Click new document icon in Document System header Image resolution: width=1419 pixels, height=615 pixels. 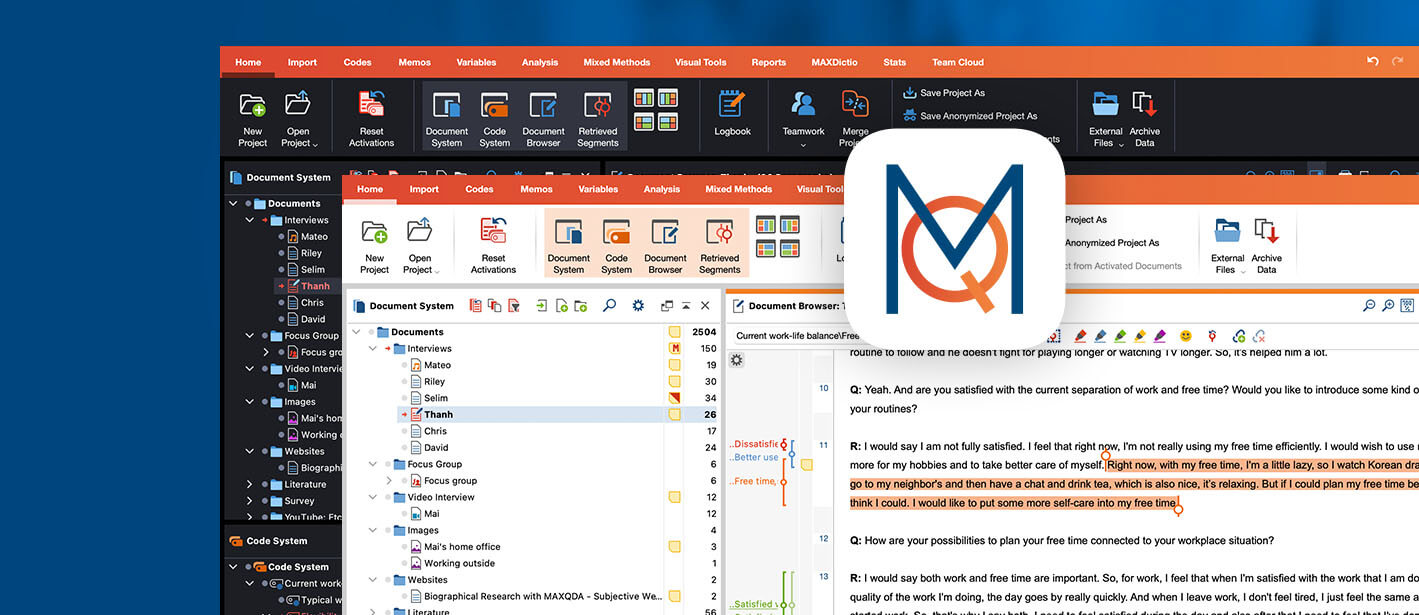click(x=561, y=306)
